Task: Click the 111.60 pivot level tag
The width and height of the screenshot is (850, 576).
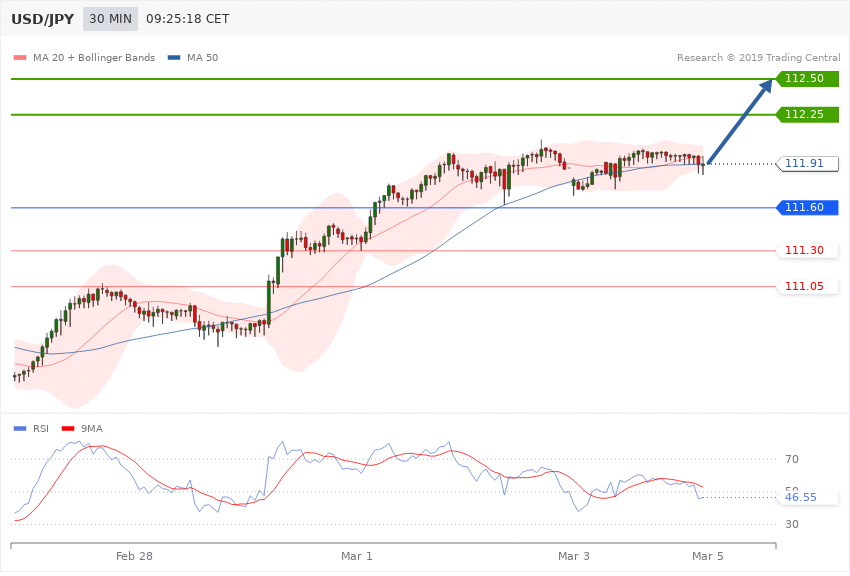Action: 808,207
